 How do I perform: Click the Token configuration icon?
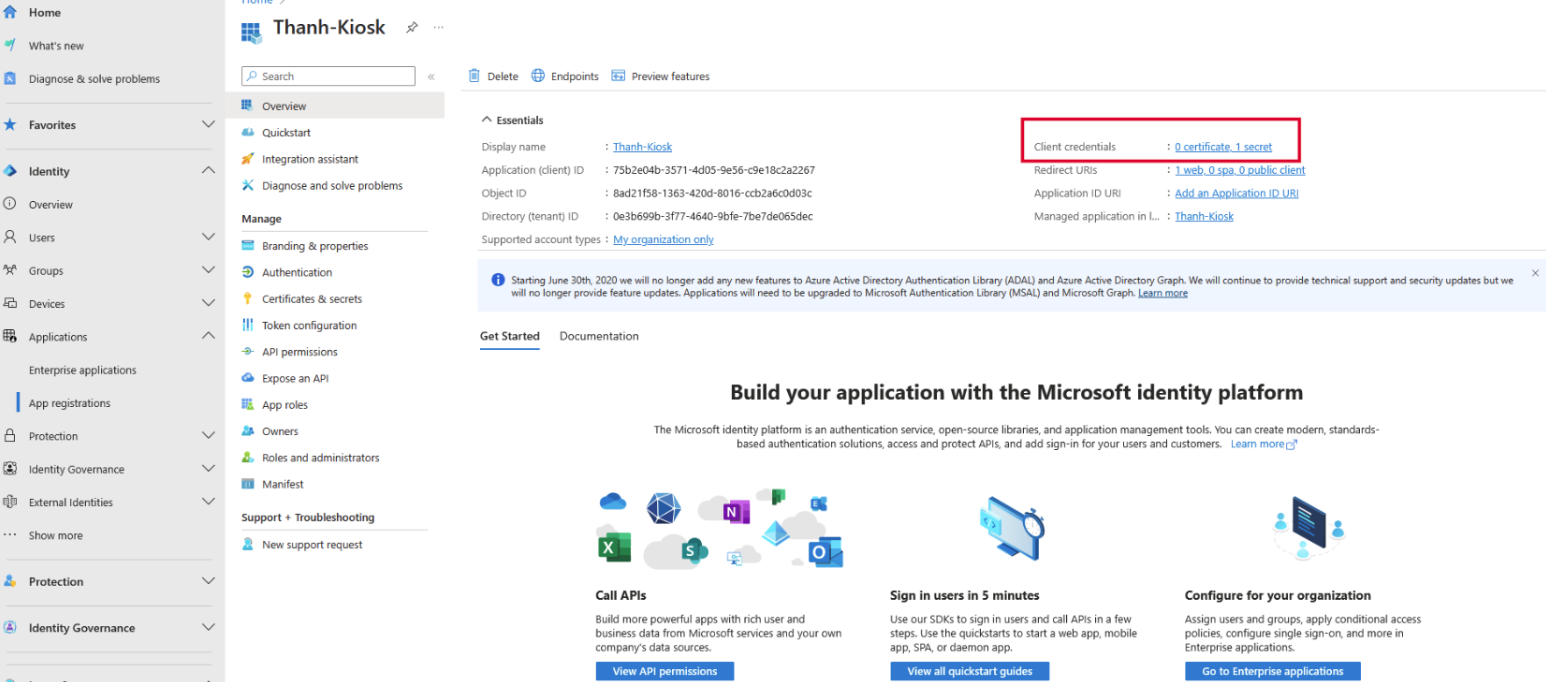pos(248,325)
